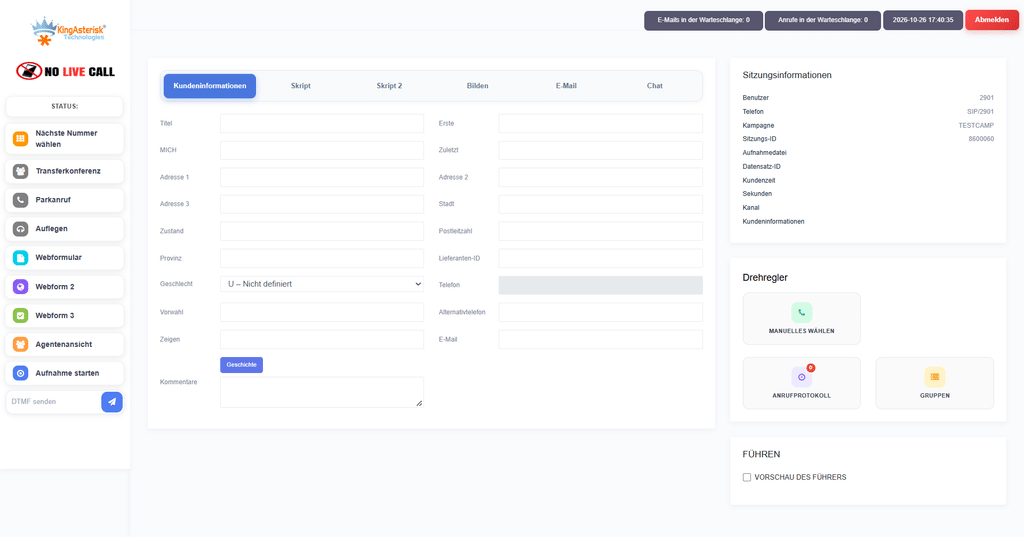Click the Sitzungs-ID value 8600060
Screen dimensions: 1024x537
point(981,139)
